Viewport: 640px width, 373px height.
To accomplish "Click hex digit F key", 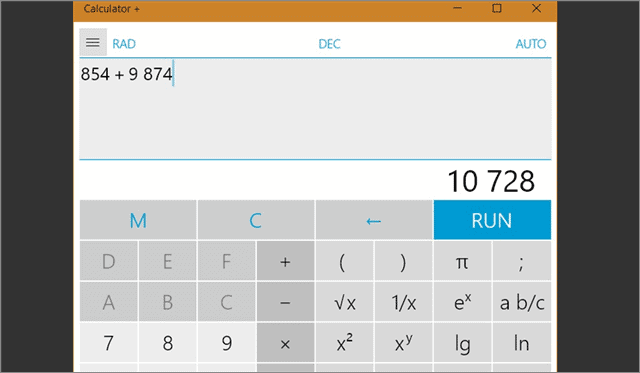I will (227, 261).
